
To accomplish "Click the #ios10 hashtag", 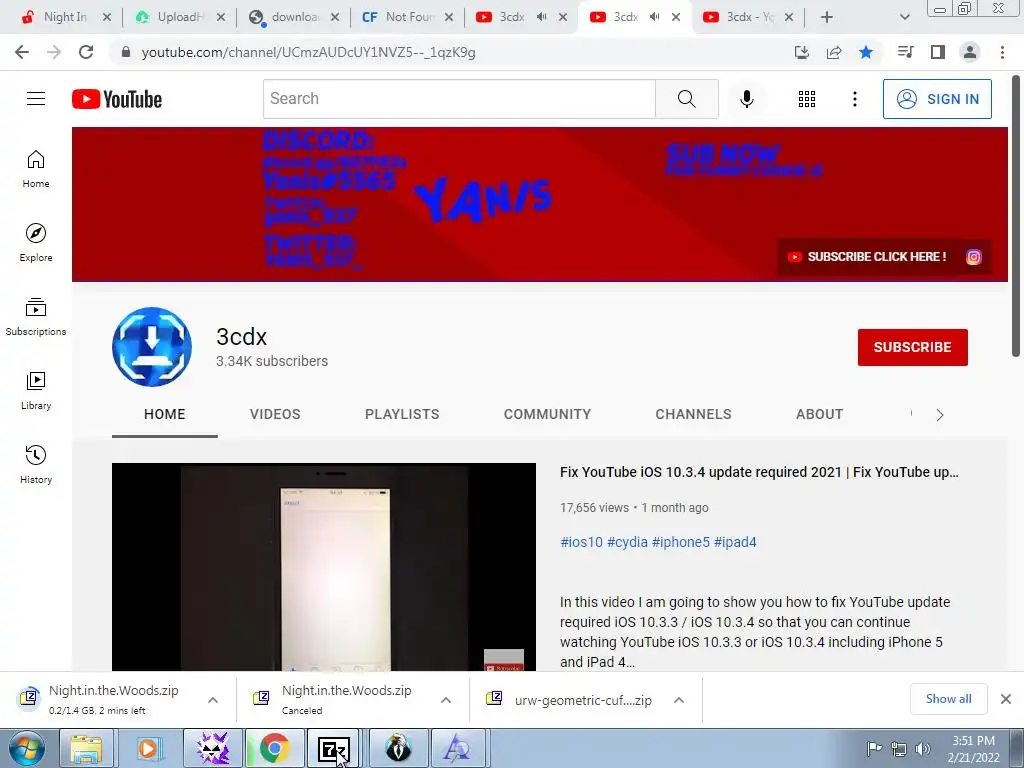I will click(x=581, y=542).
